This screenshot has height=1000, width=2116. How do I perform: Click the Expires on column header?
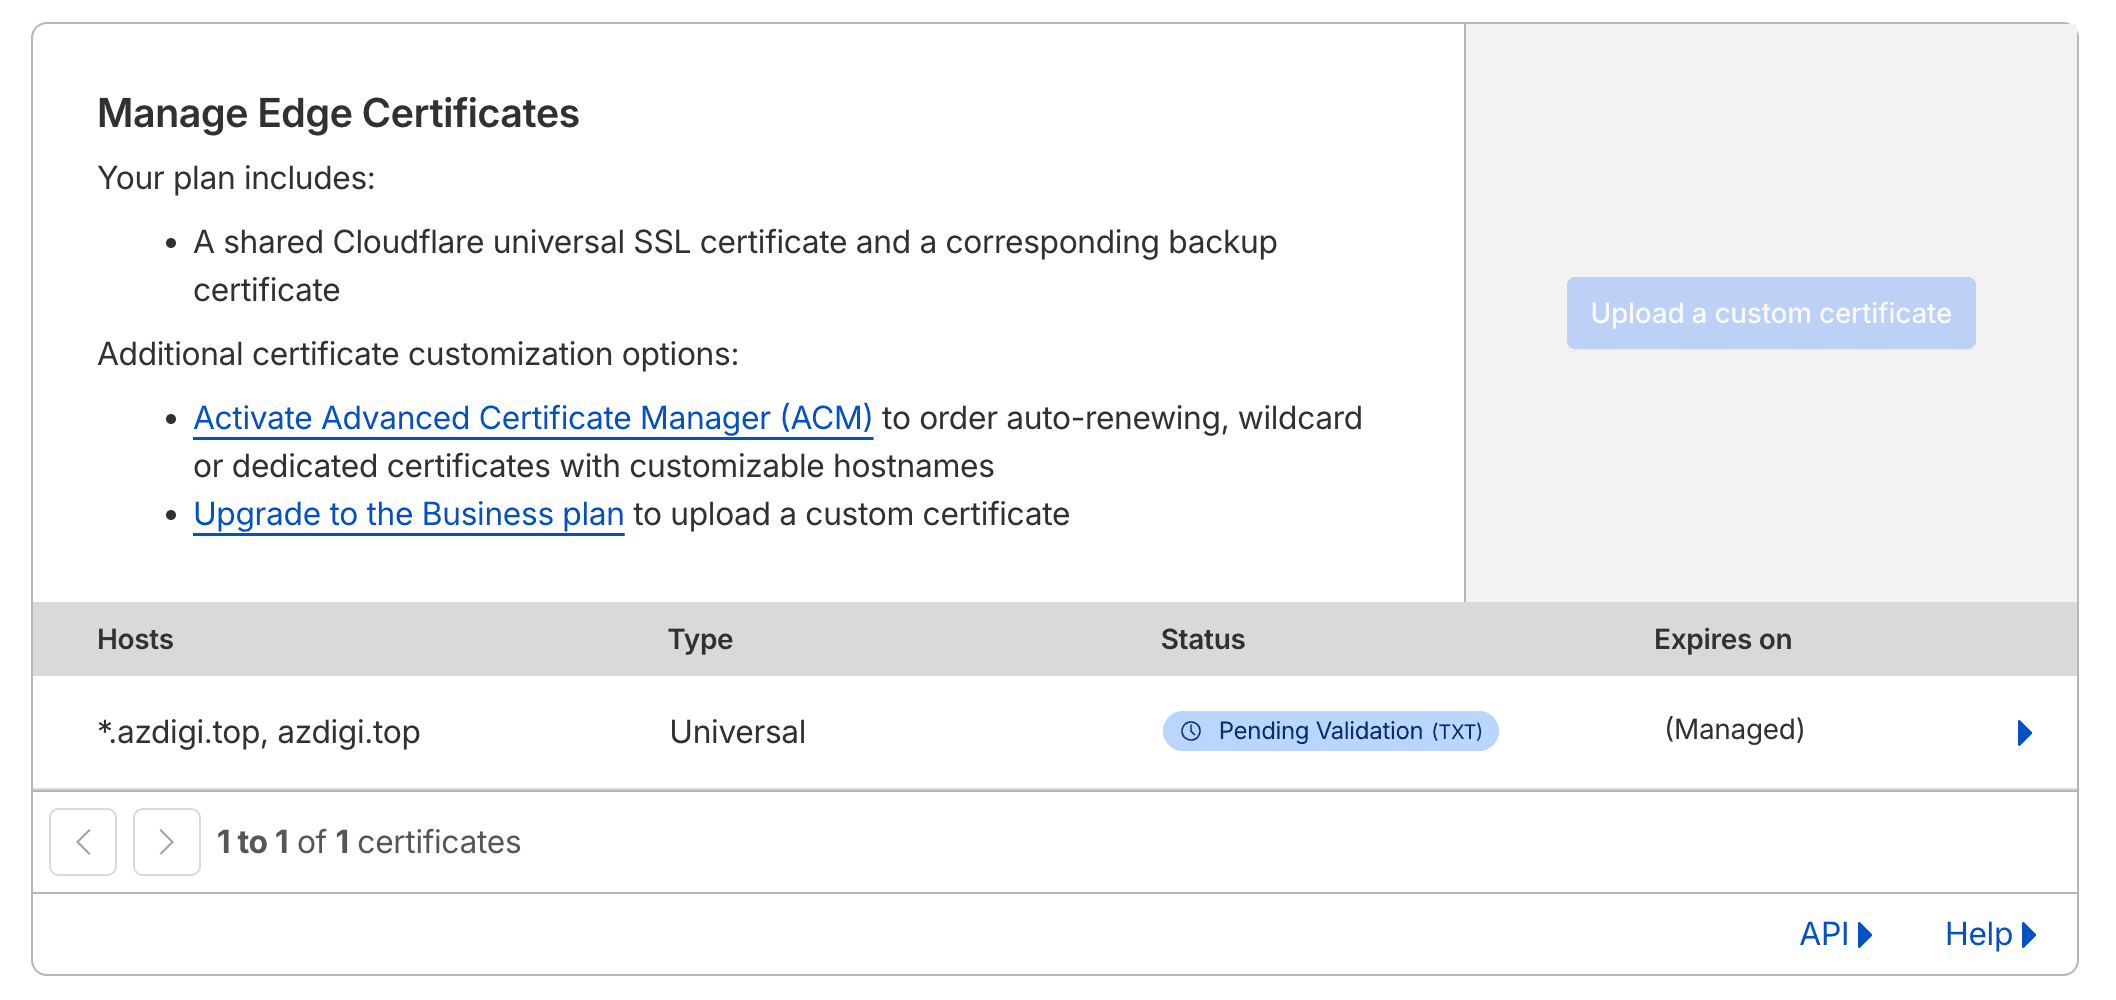[1722, 639]
